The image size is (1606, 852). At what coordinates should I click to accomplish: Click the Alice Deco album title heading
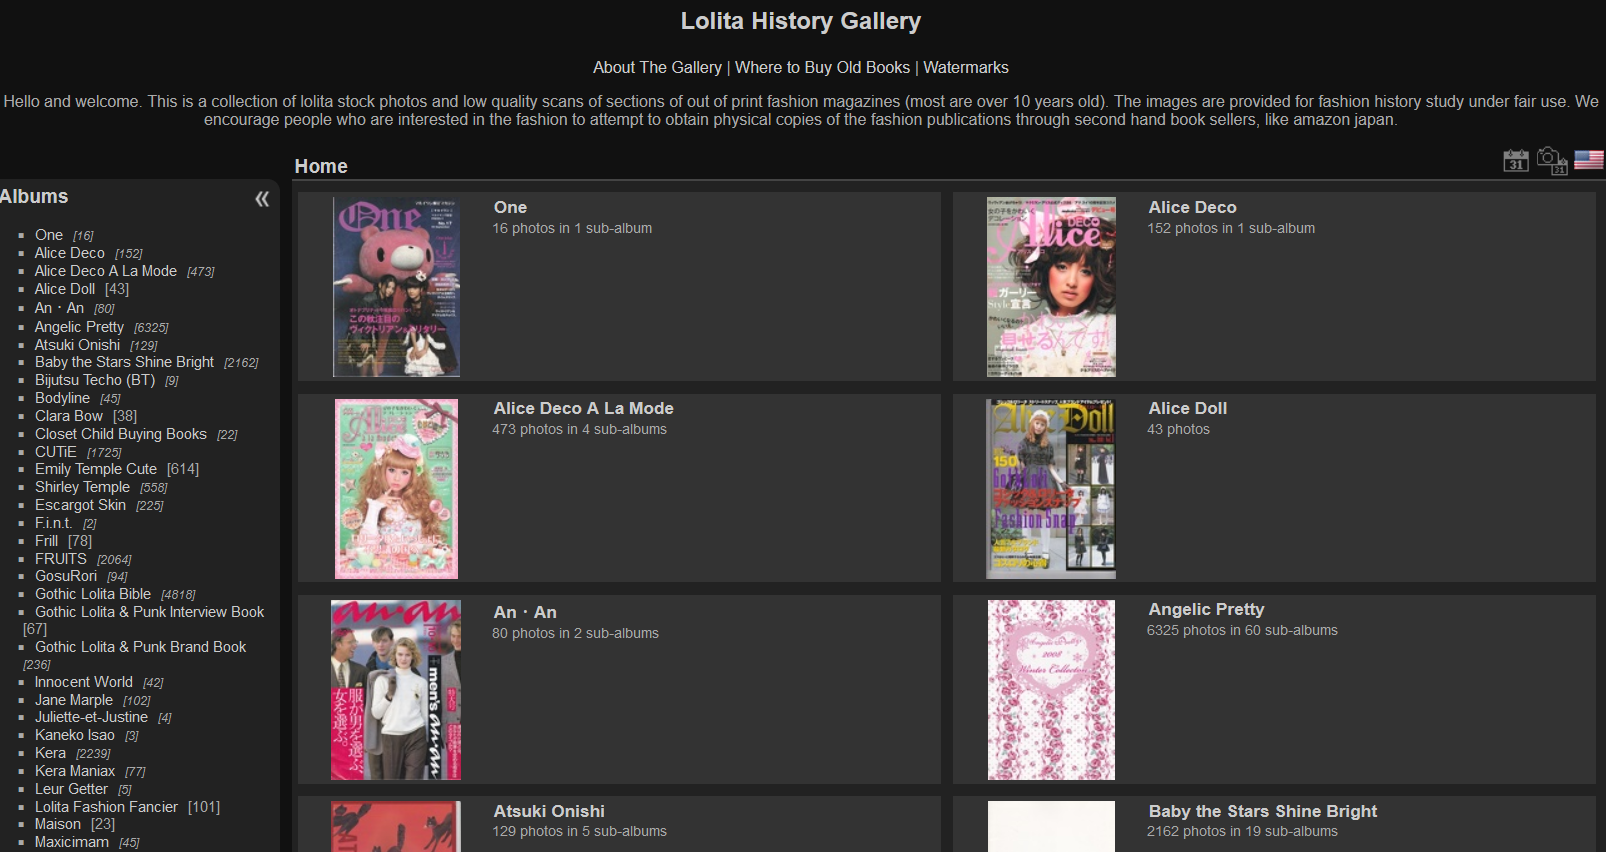pos(1192,208)
